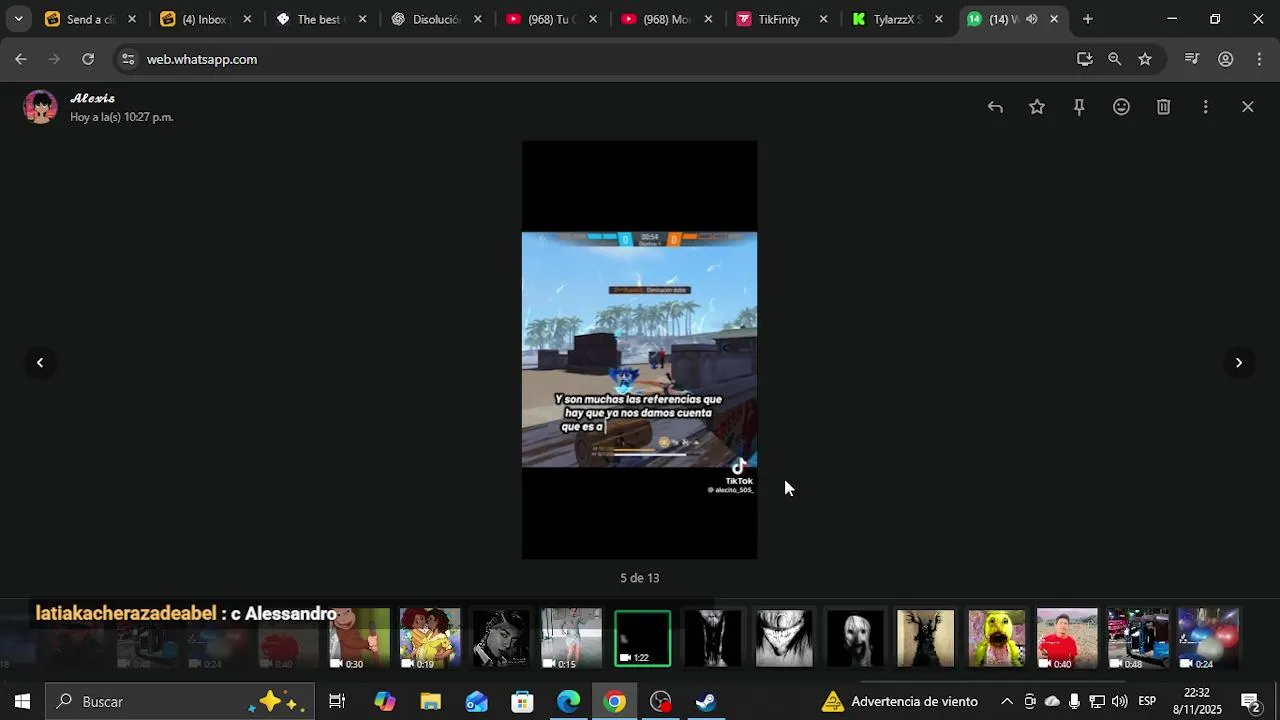Reply to this media message using reply arrow
The height and width of the screenshot is (720, 1280).
[x=995, y=107]
